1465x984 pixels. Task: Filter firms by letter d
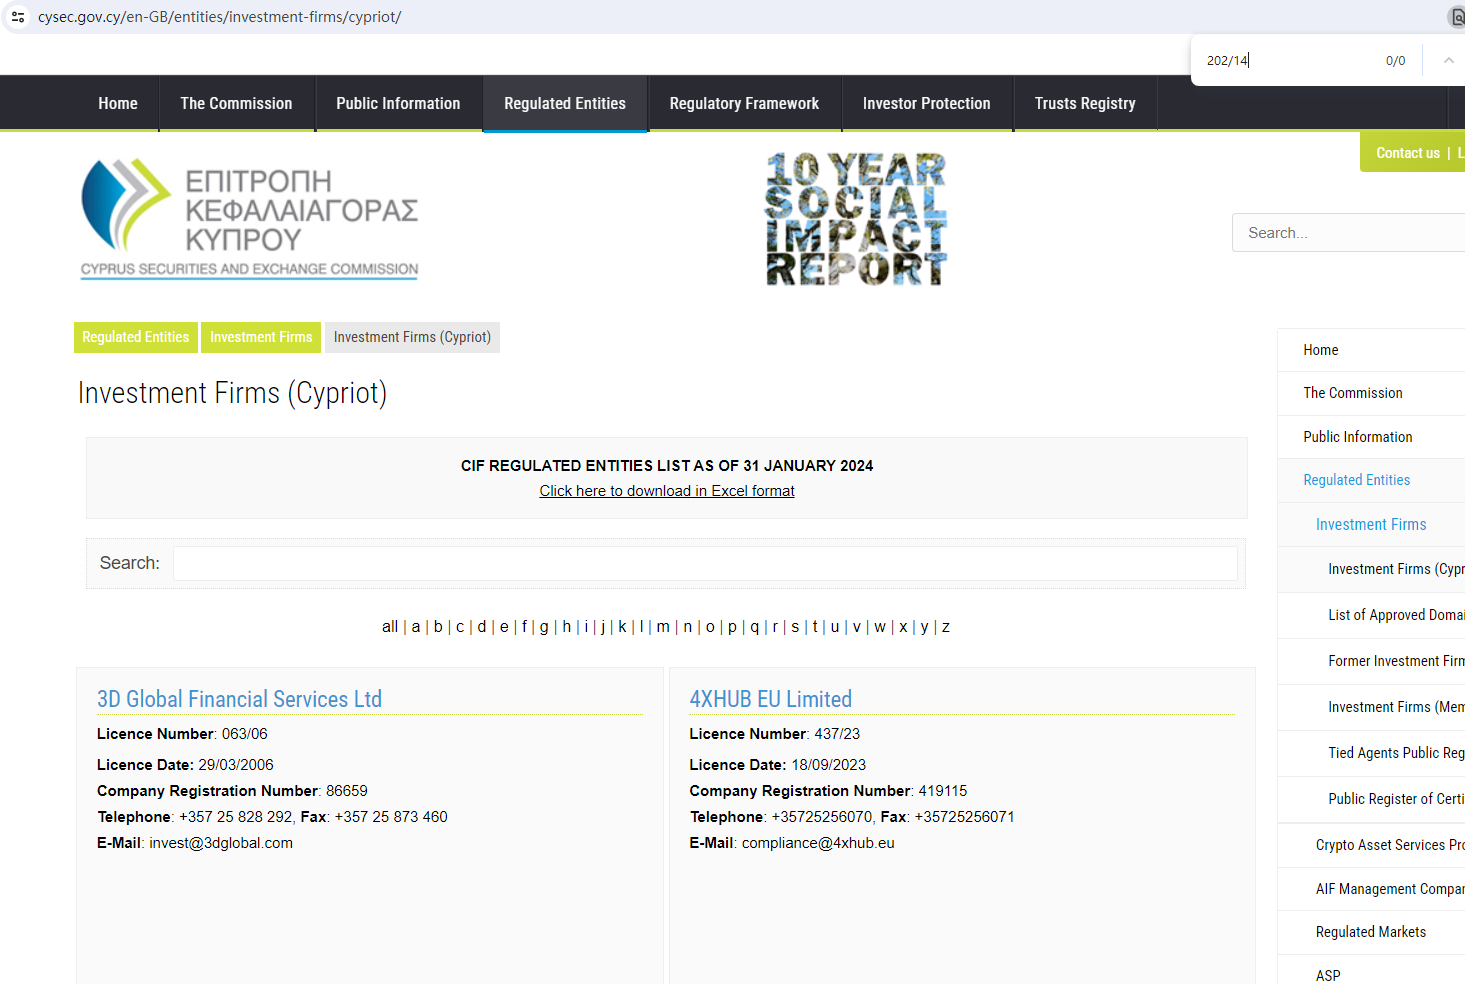(x=482, y=627)
